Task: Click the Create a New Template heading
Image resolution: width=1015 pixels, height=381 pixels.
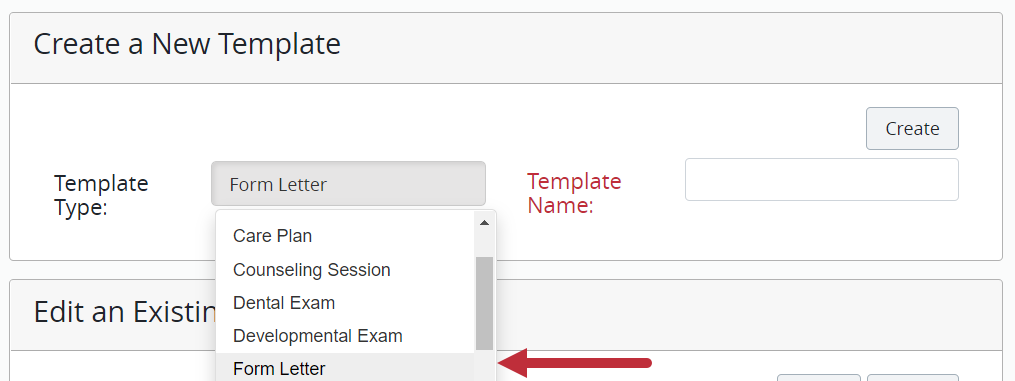Action: pyautogui.click(x=187, y=45)
